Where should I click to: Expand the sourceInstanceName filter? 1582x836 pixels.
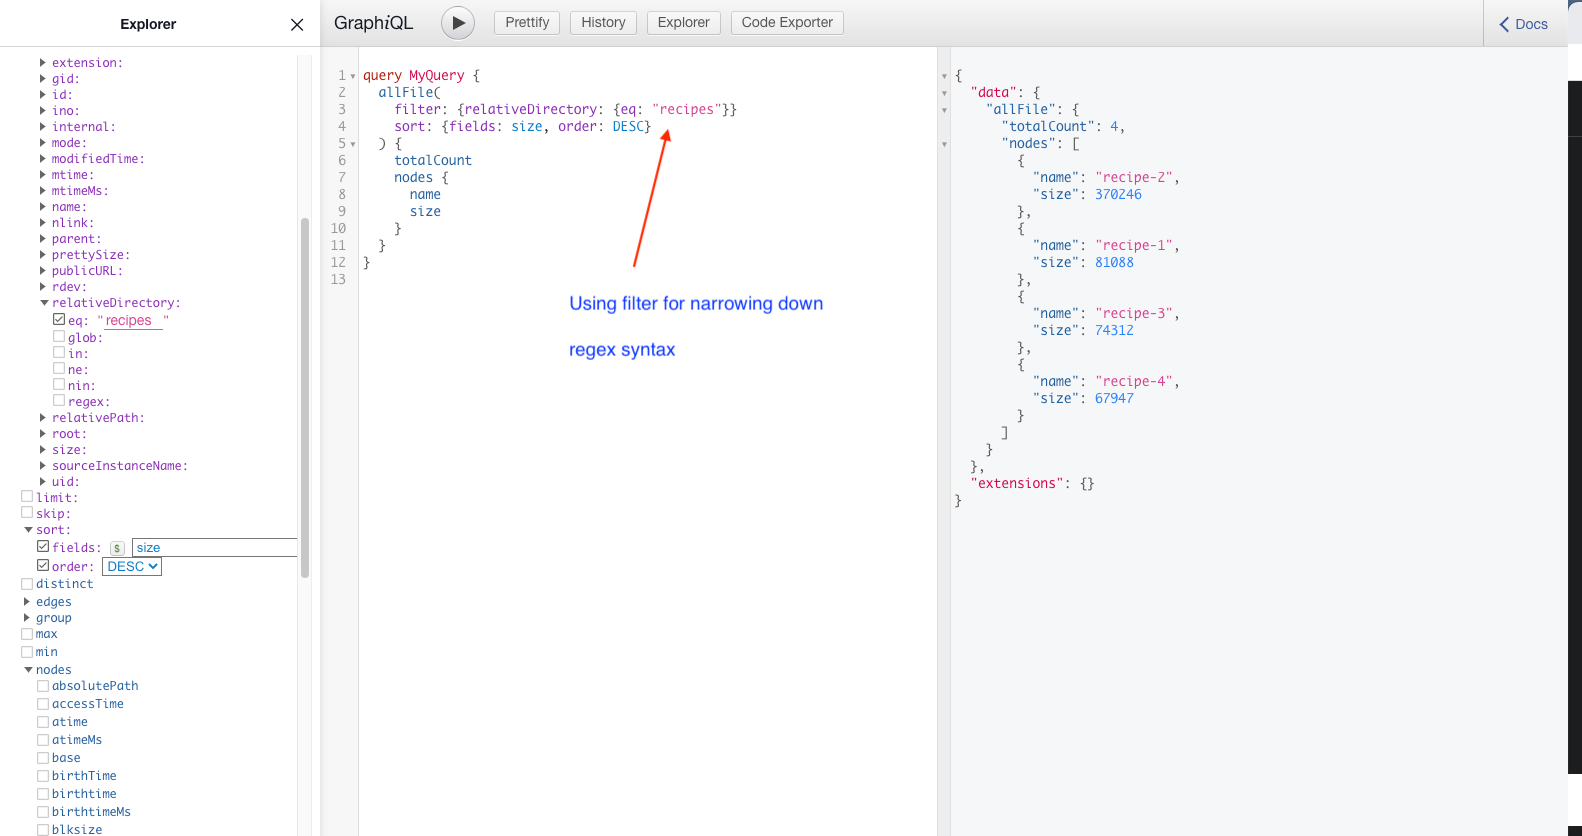pos(43,465)
